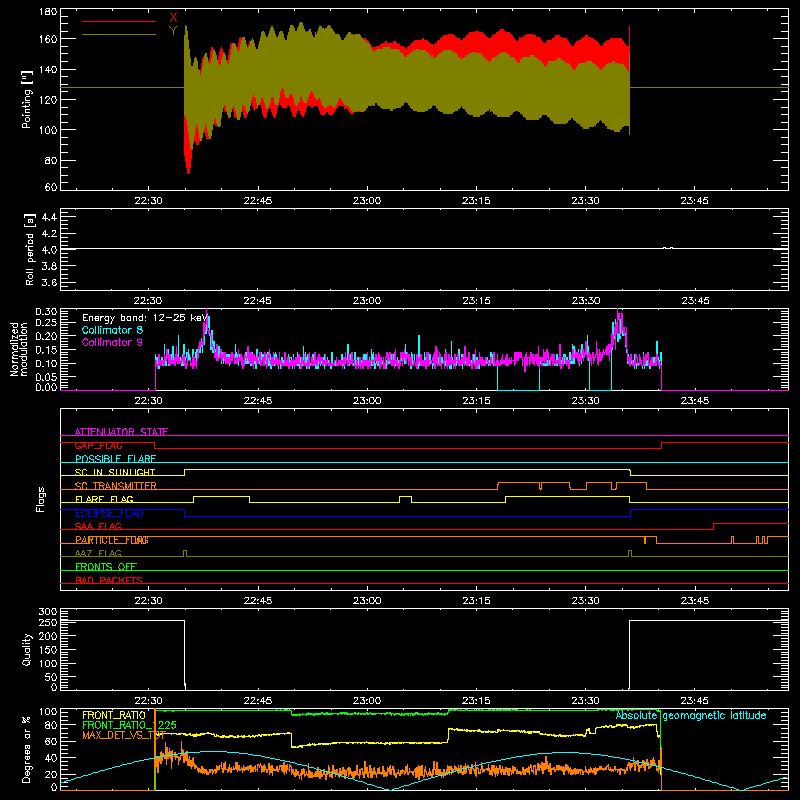
Task: Click the 'Quality' vertical axis title
Action: (27, 649)
